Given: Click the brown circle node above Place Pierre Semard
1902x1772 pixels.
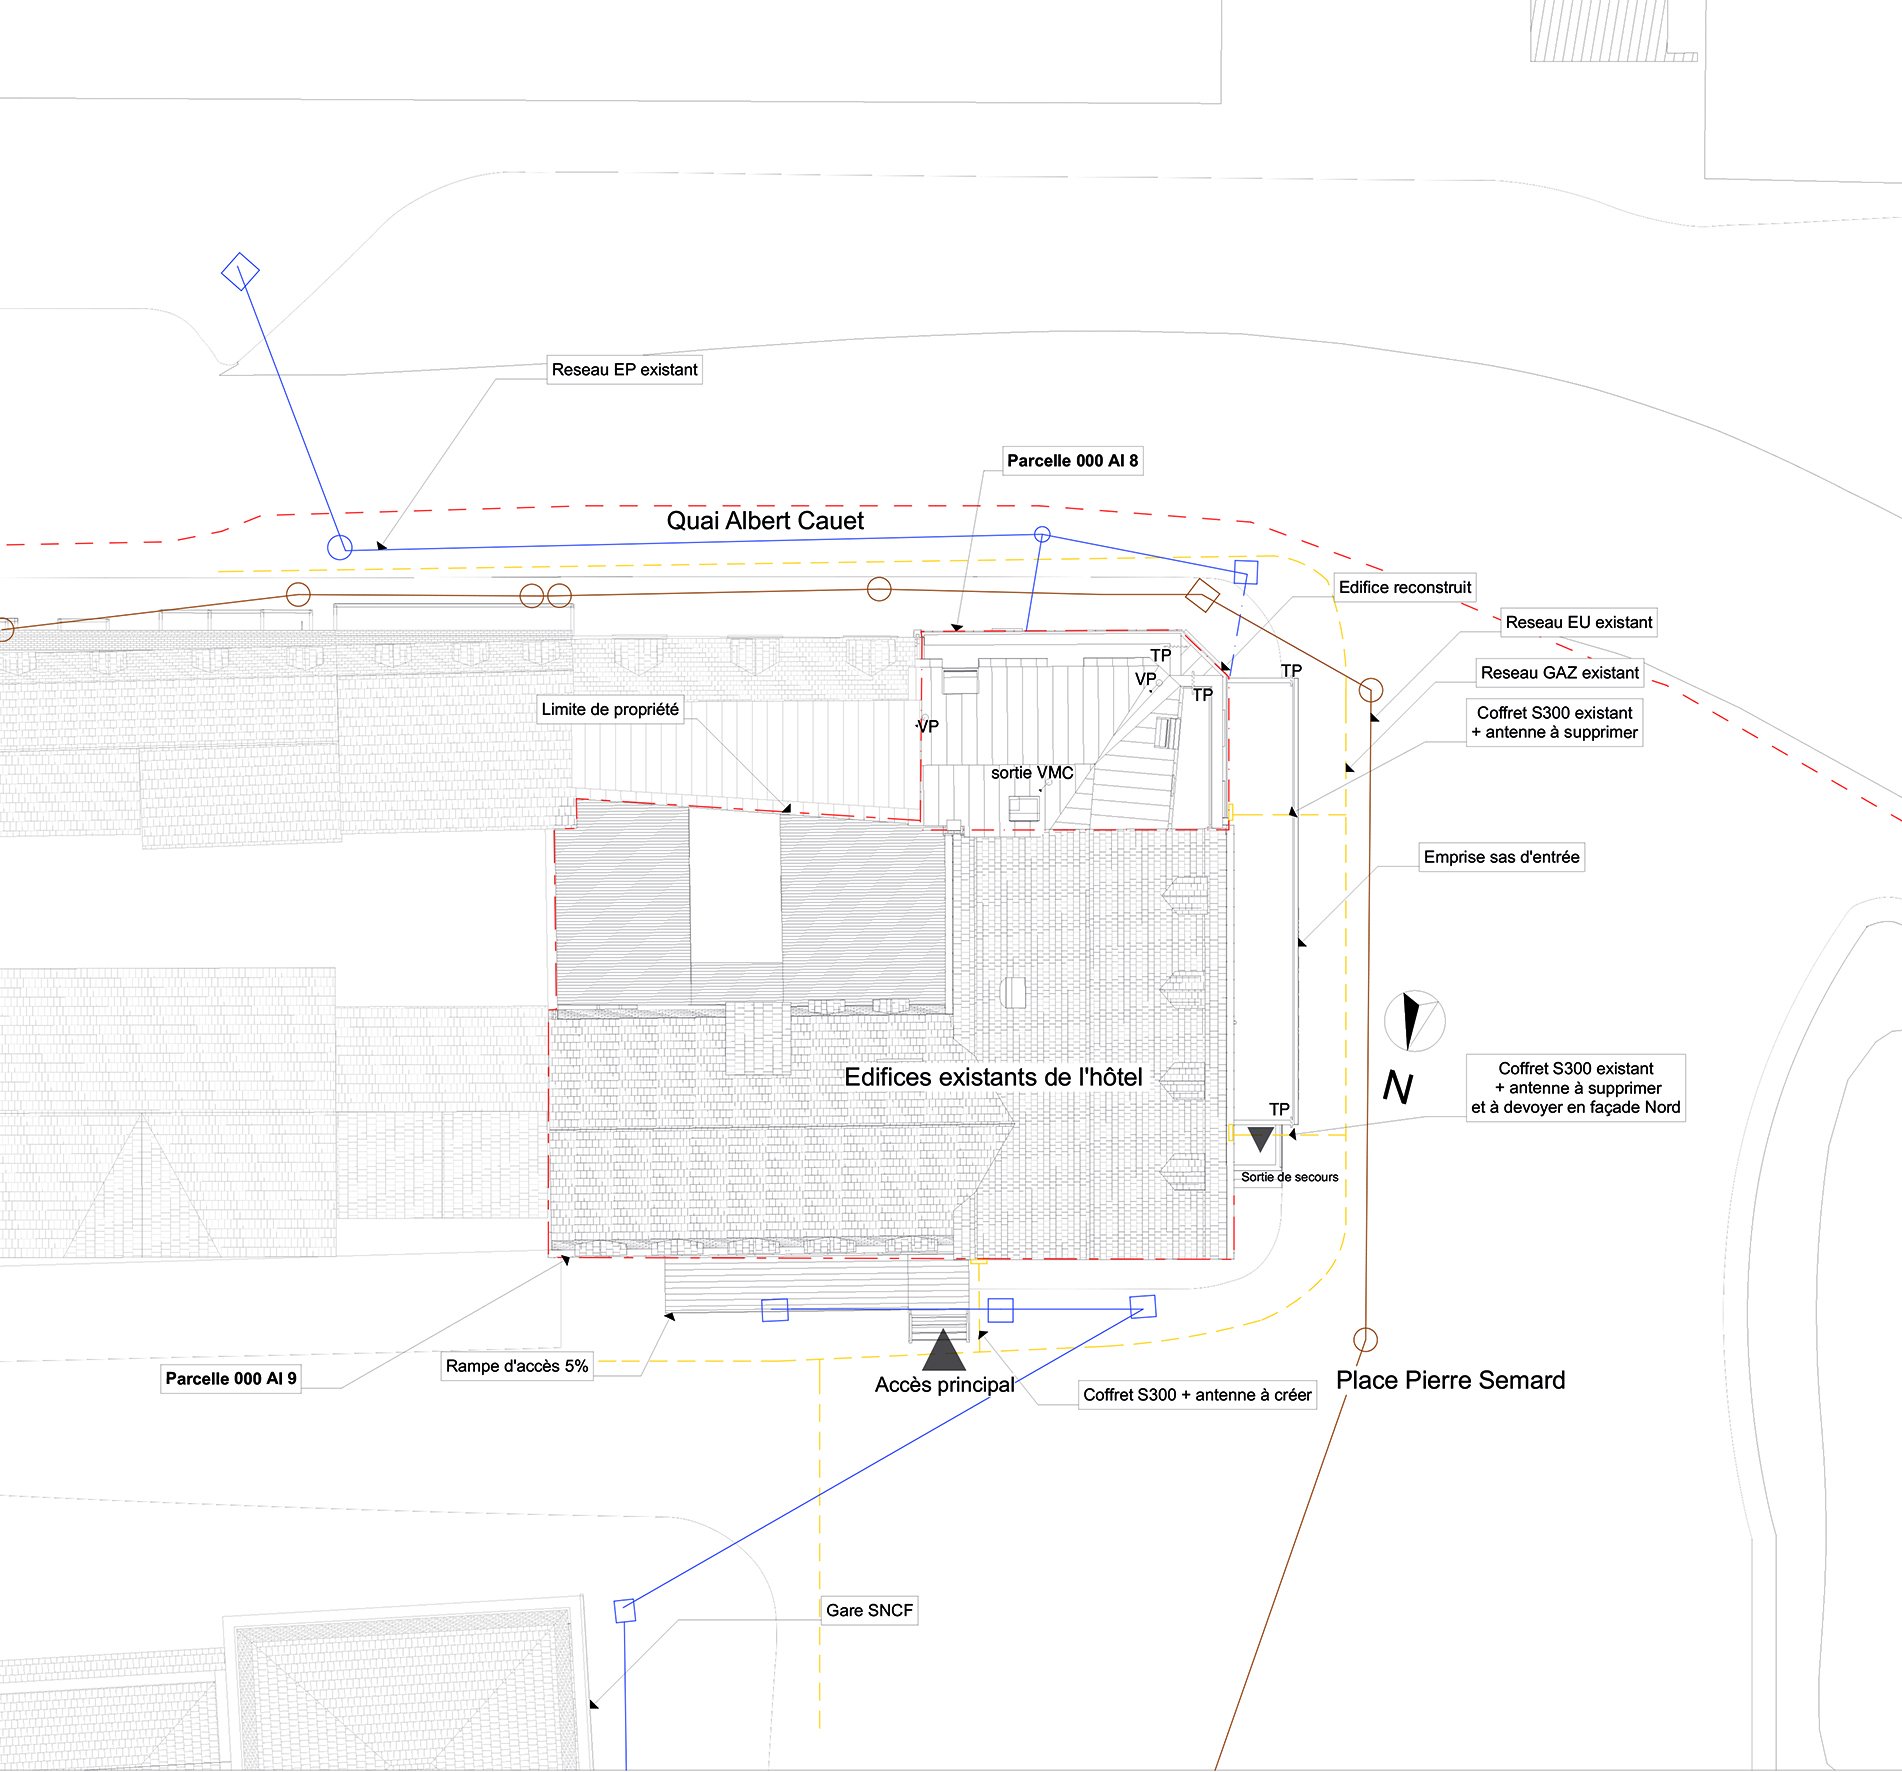Looking at the screenshot, I should tap(1365, 1339).
